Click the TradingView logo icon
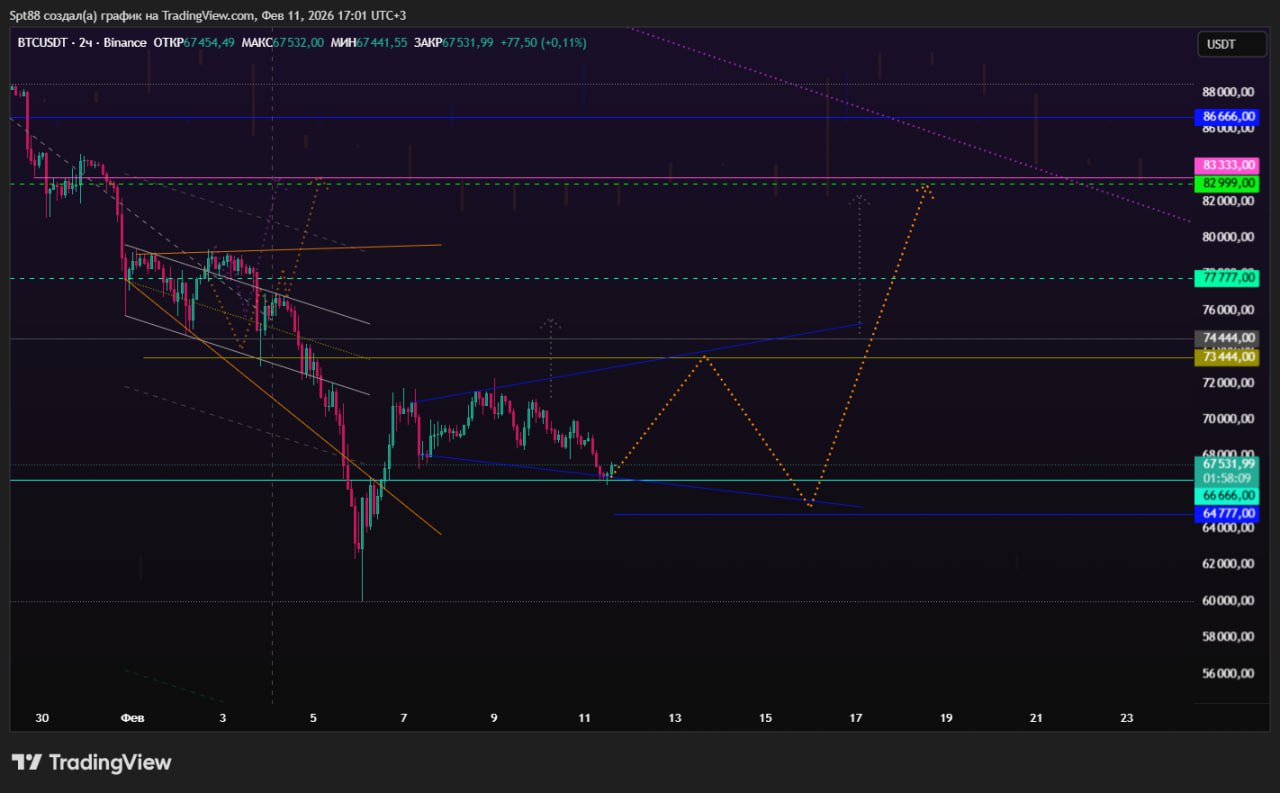1280x793 pixels. pos(26,762)
